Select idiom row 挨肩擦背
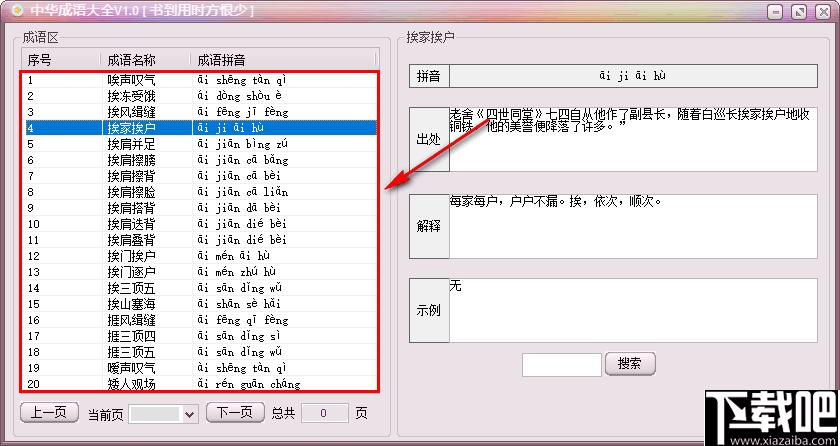This screenshot has height=446, width=840. click(x=200, y=176)
